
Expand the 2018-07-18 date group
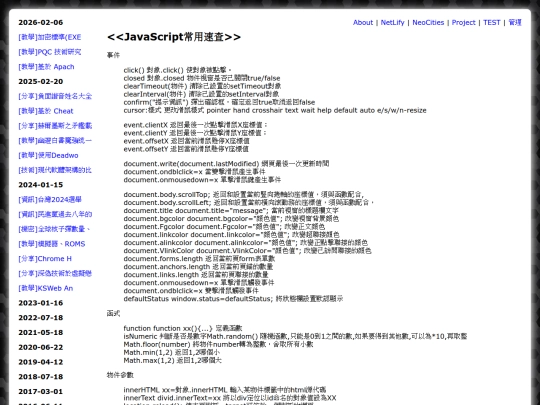click(x=41, y=377)
